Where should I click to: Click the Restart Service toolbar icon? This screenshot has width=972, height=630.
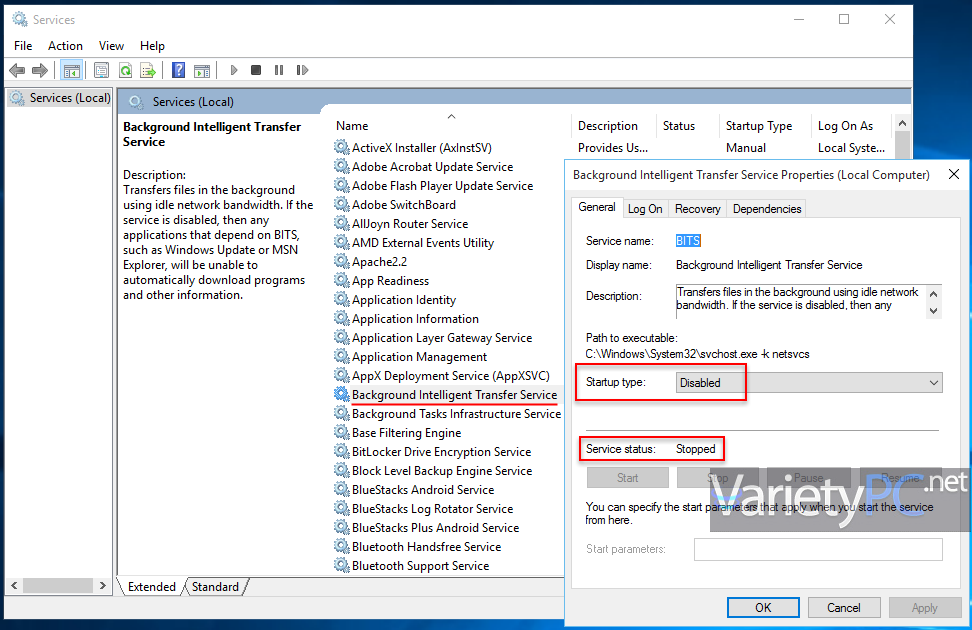coord(302,70)
